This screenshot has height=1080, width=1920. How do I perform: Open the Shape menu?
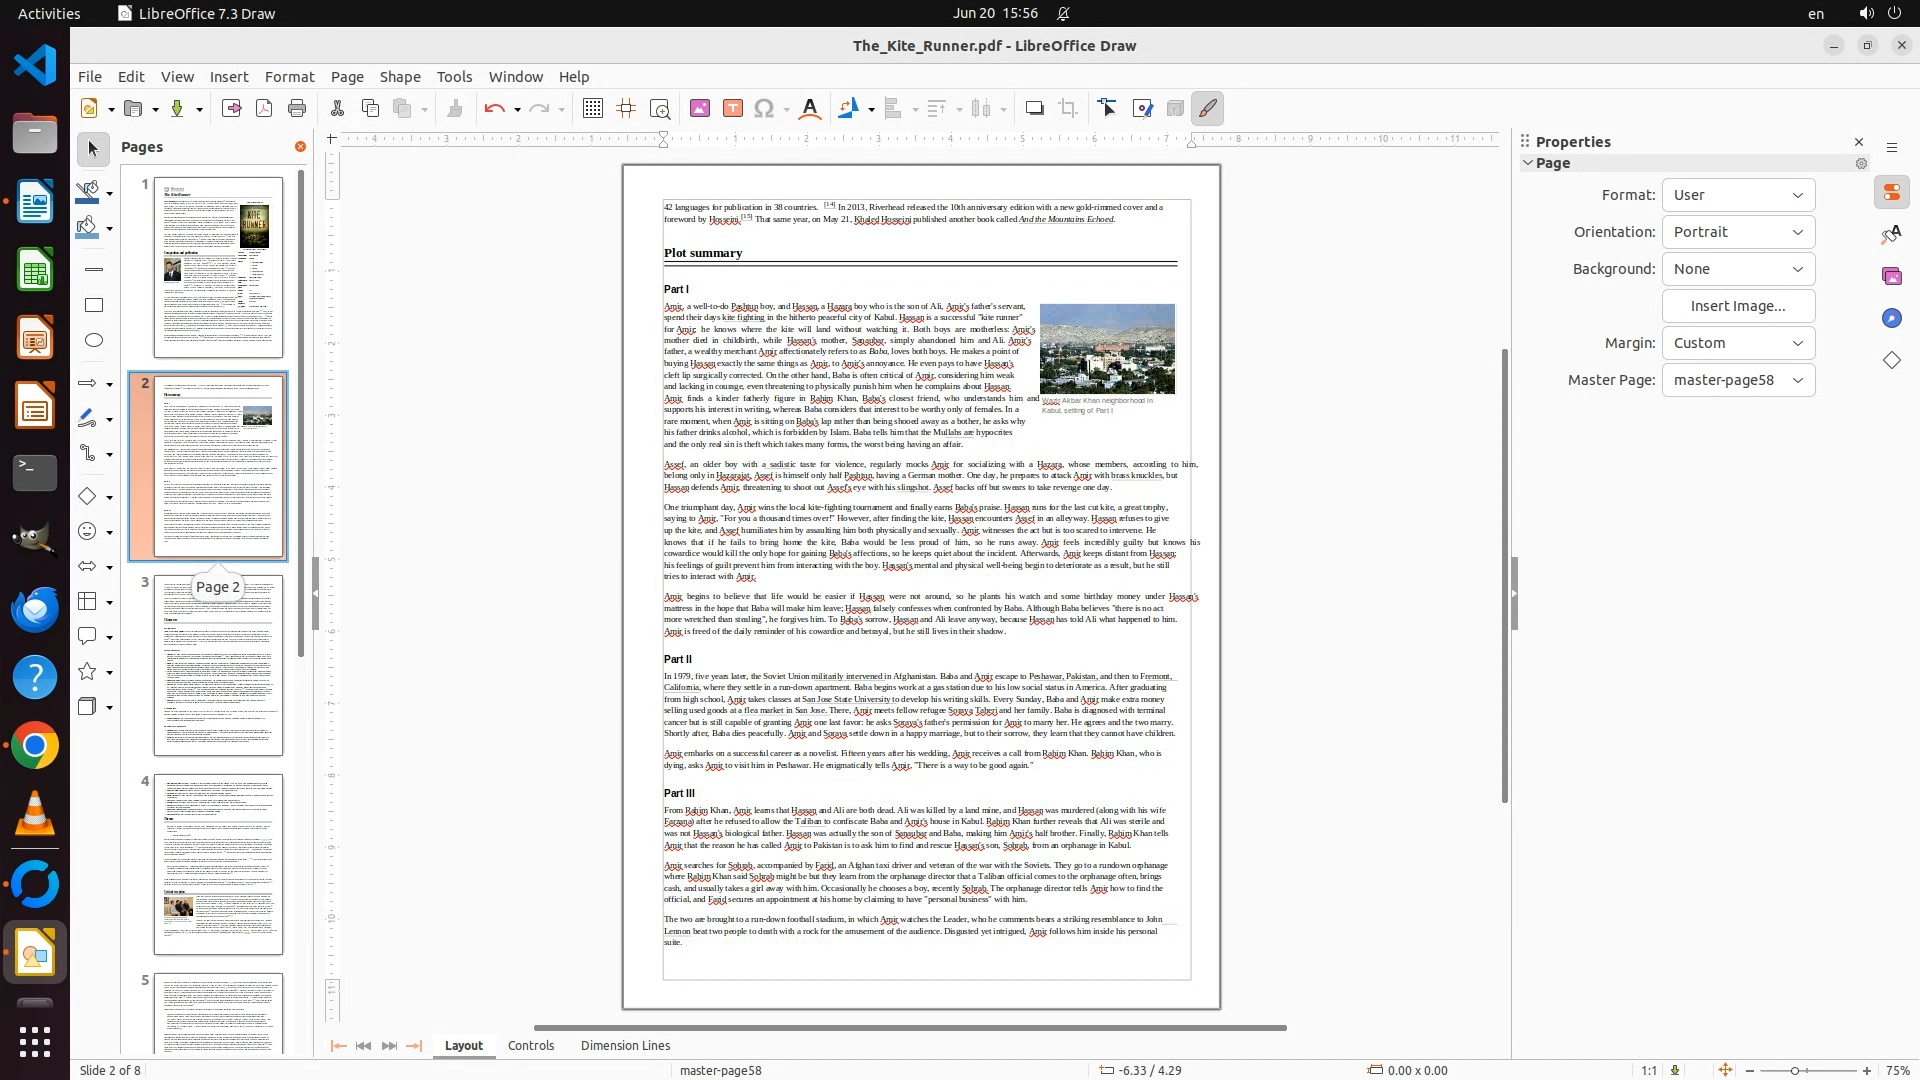[399, 76]
